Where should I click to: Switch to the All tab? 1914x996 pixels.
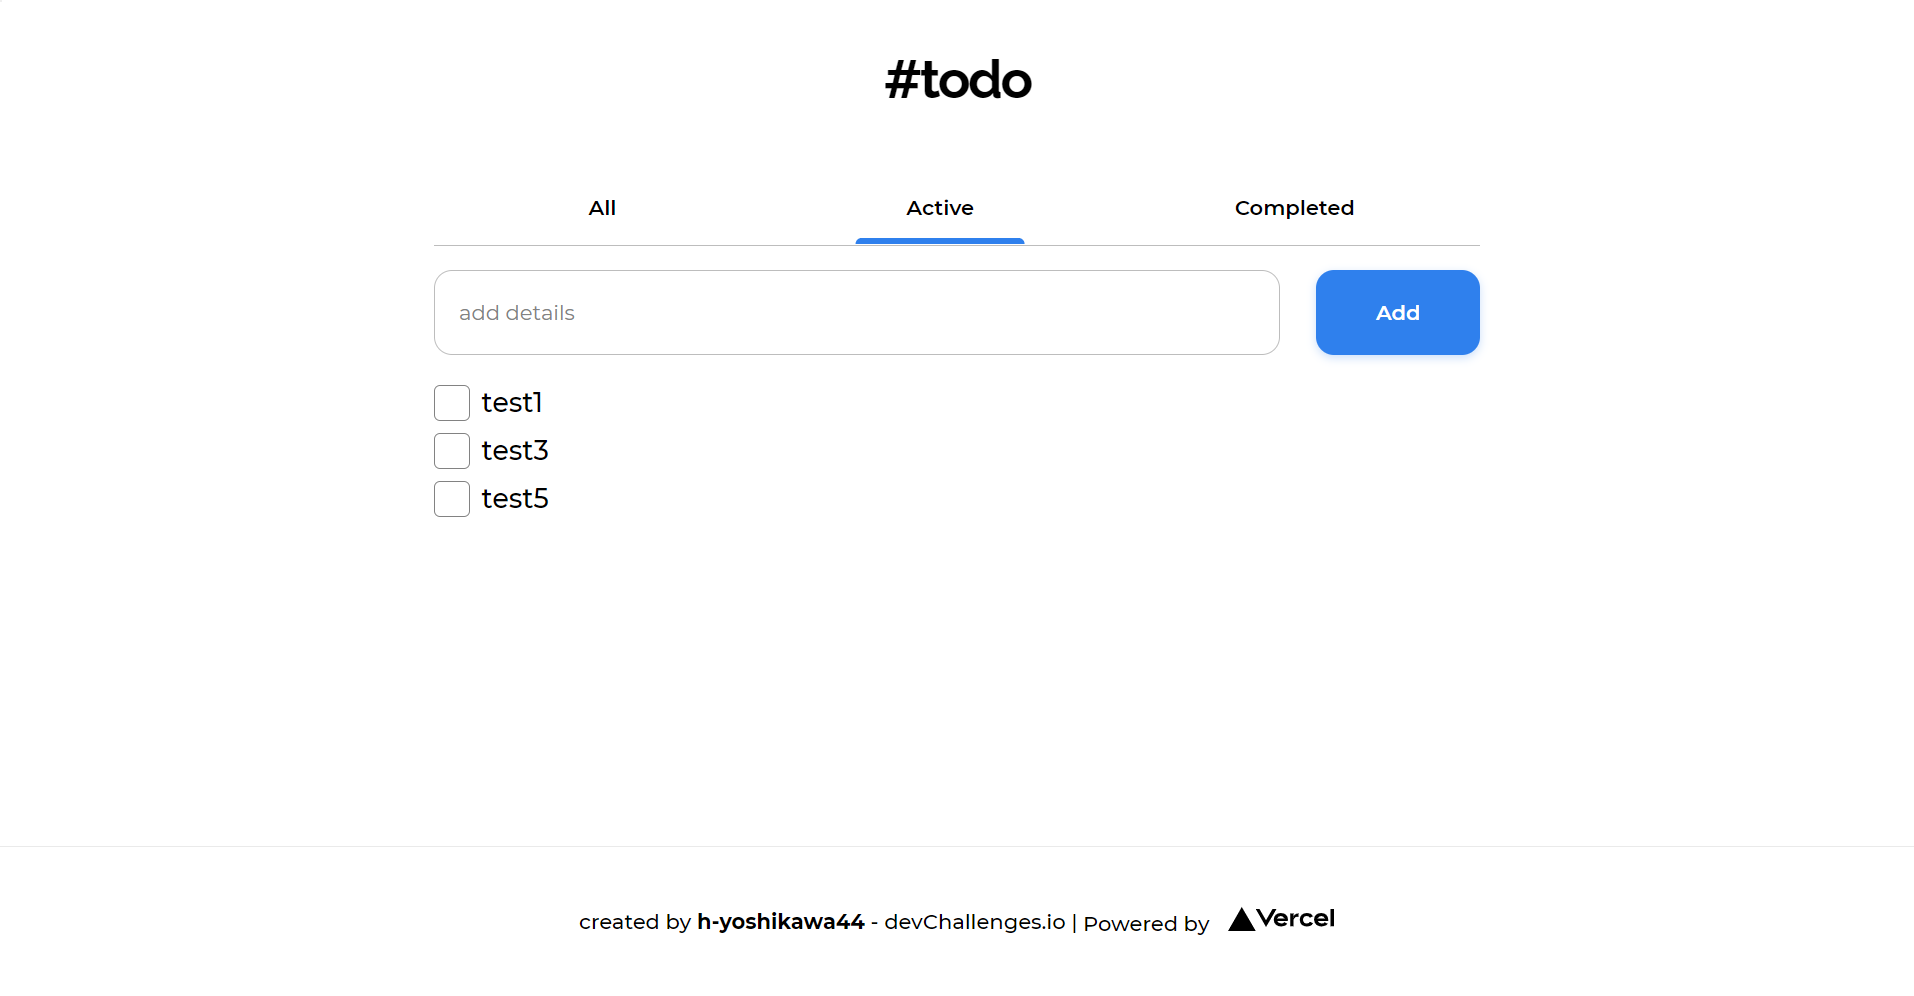point(602,208)
